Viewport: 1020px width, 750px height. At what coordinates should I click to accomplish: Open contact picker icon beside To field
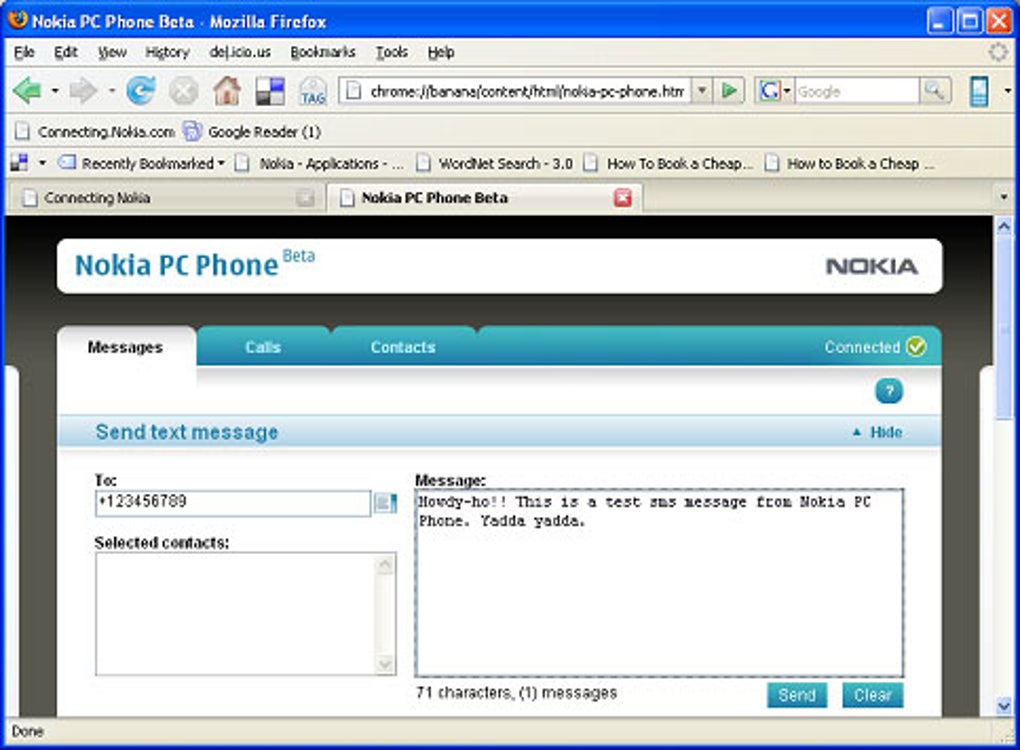click(384, 503)
